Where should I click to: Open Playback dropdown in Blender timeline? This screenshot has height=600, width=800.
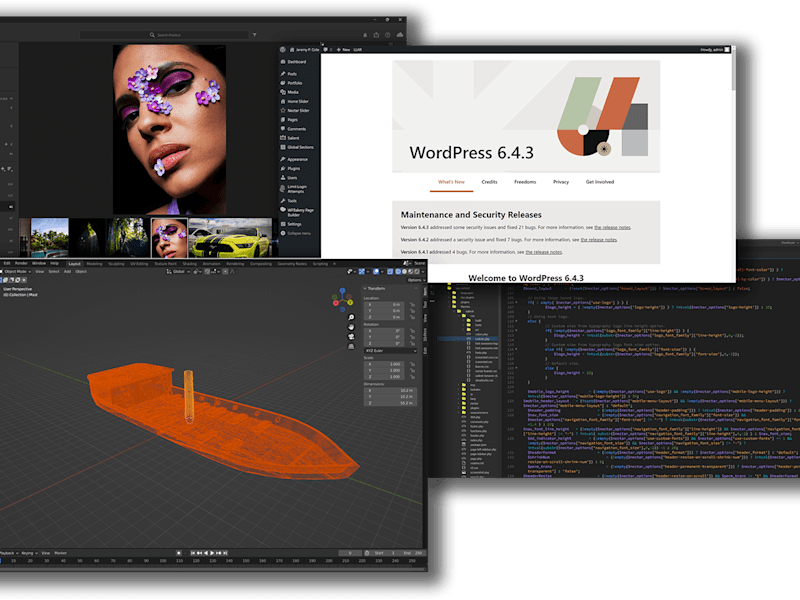9,553
